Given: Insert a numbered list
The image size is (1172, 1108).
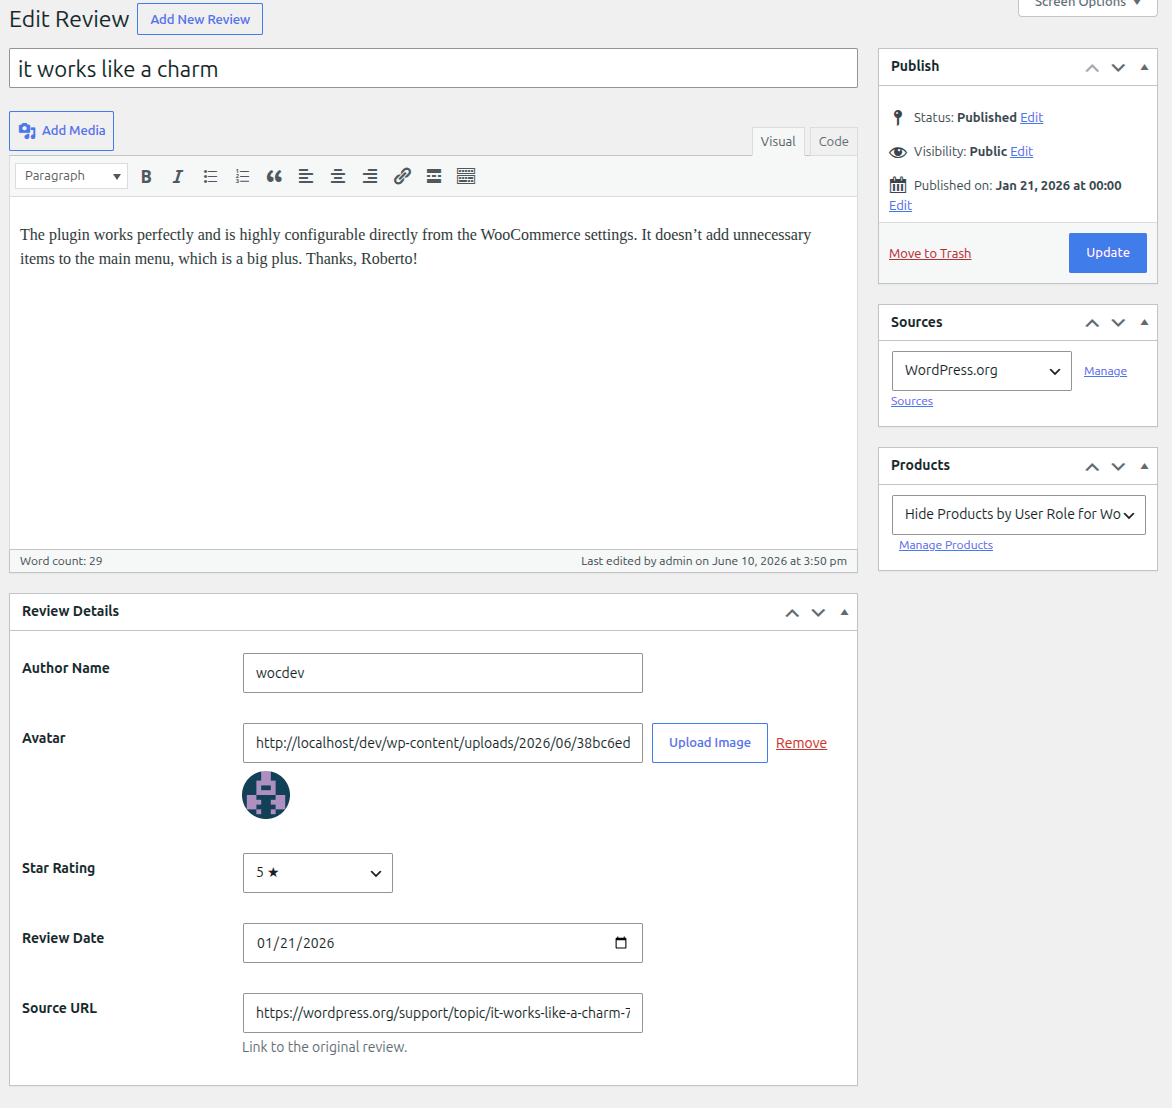Looking at the screenshot, I should pyautogui.click(x=242, y=176).
